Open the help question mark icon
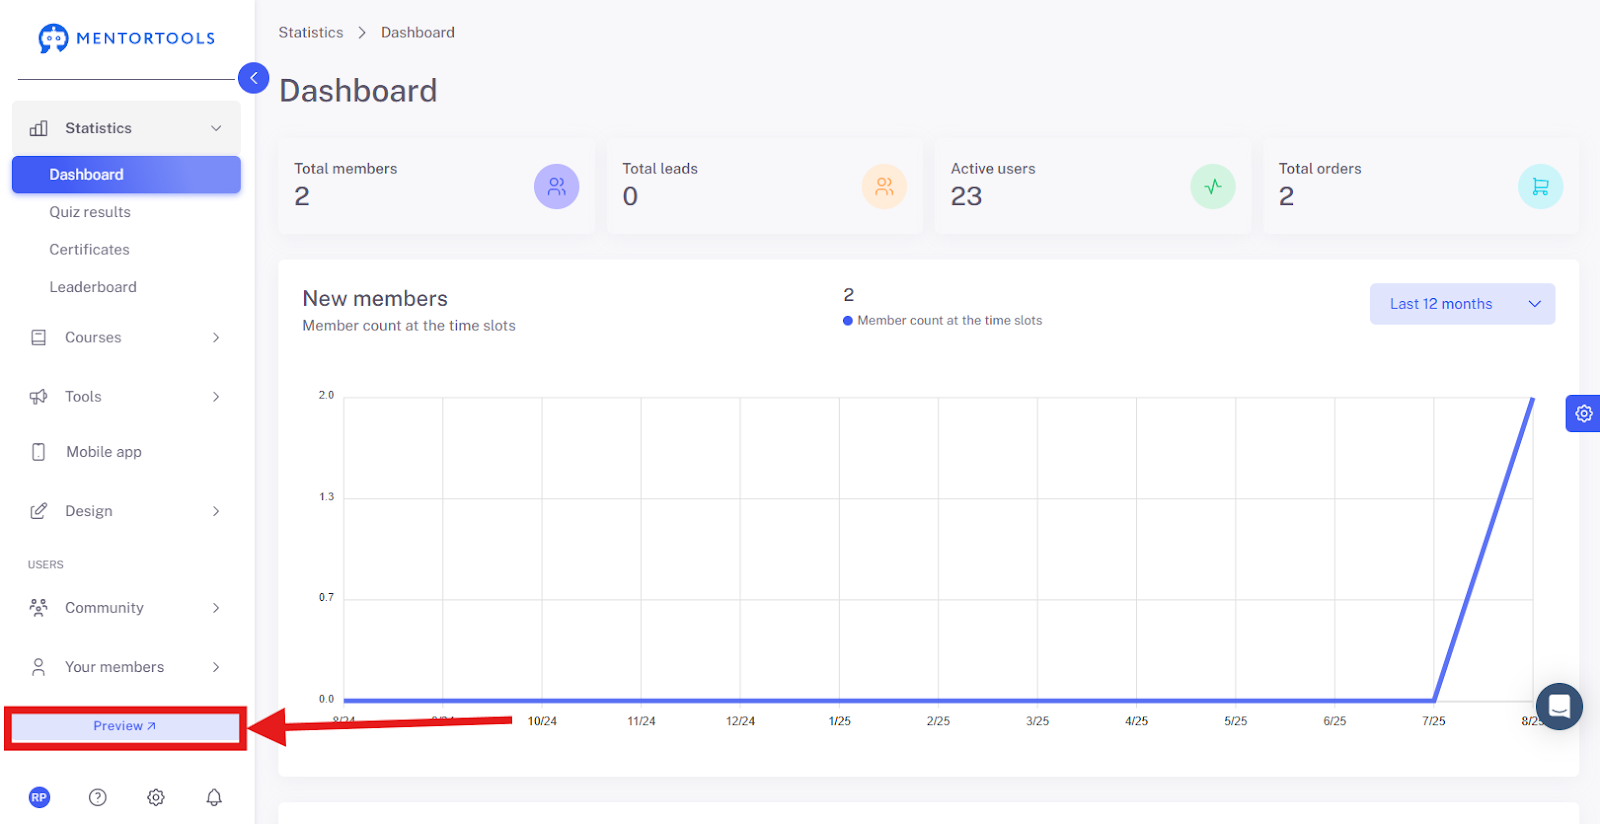 coord(97,797)
